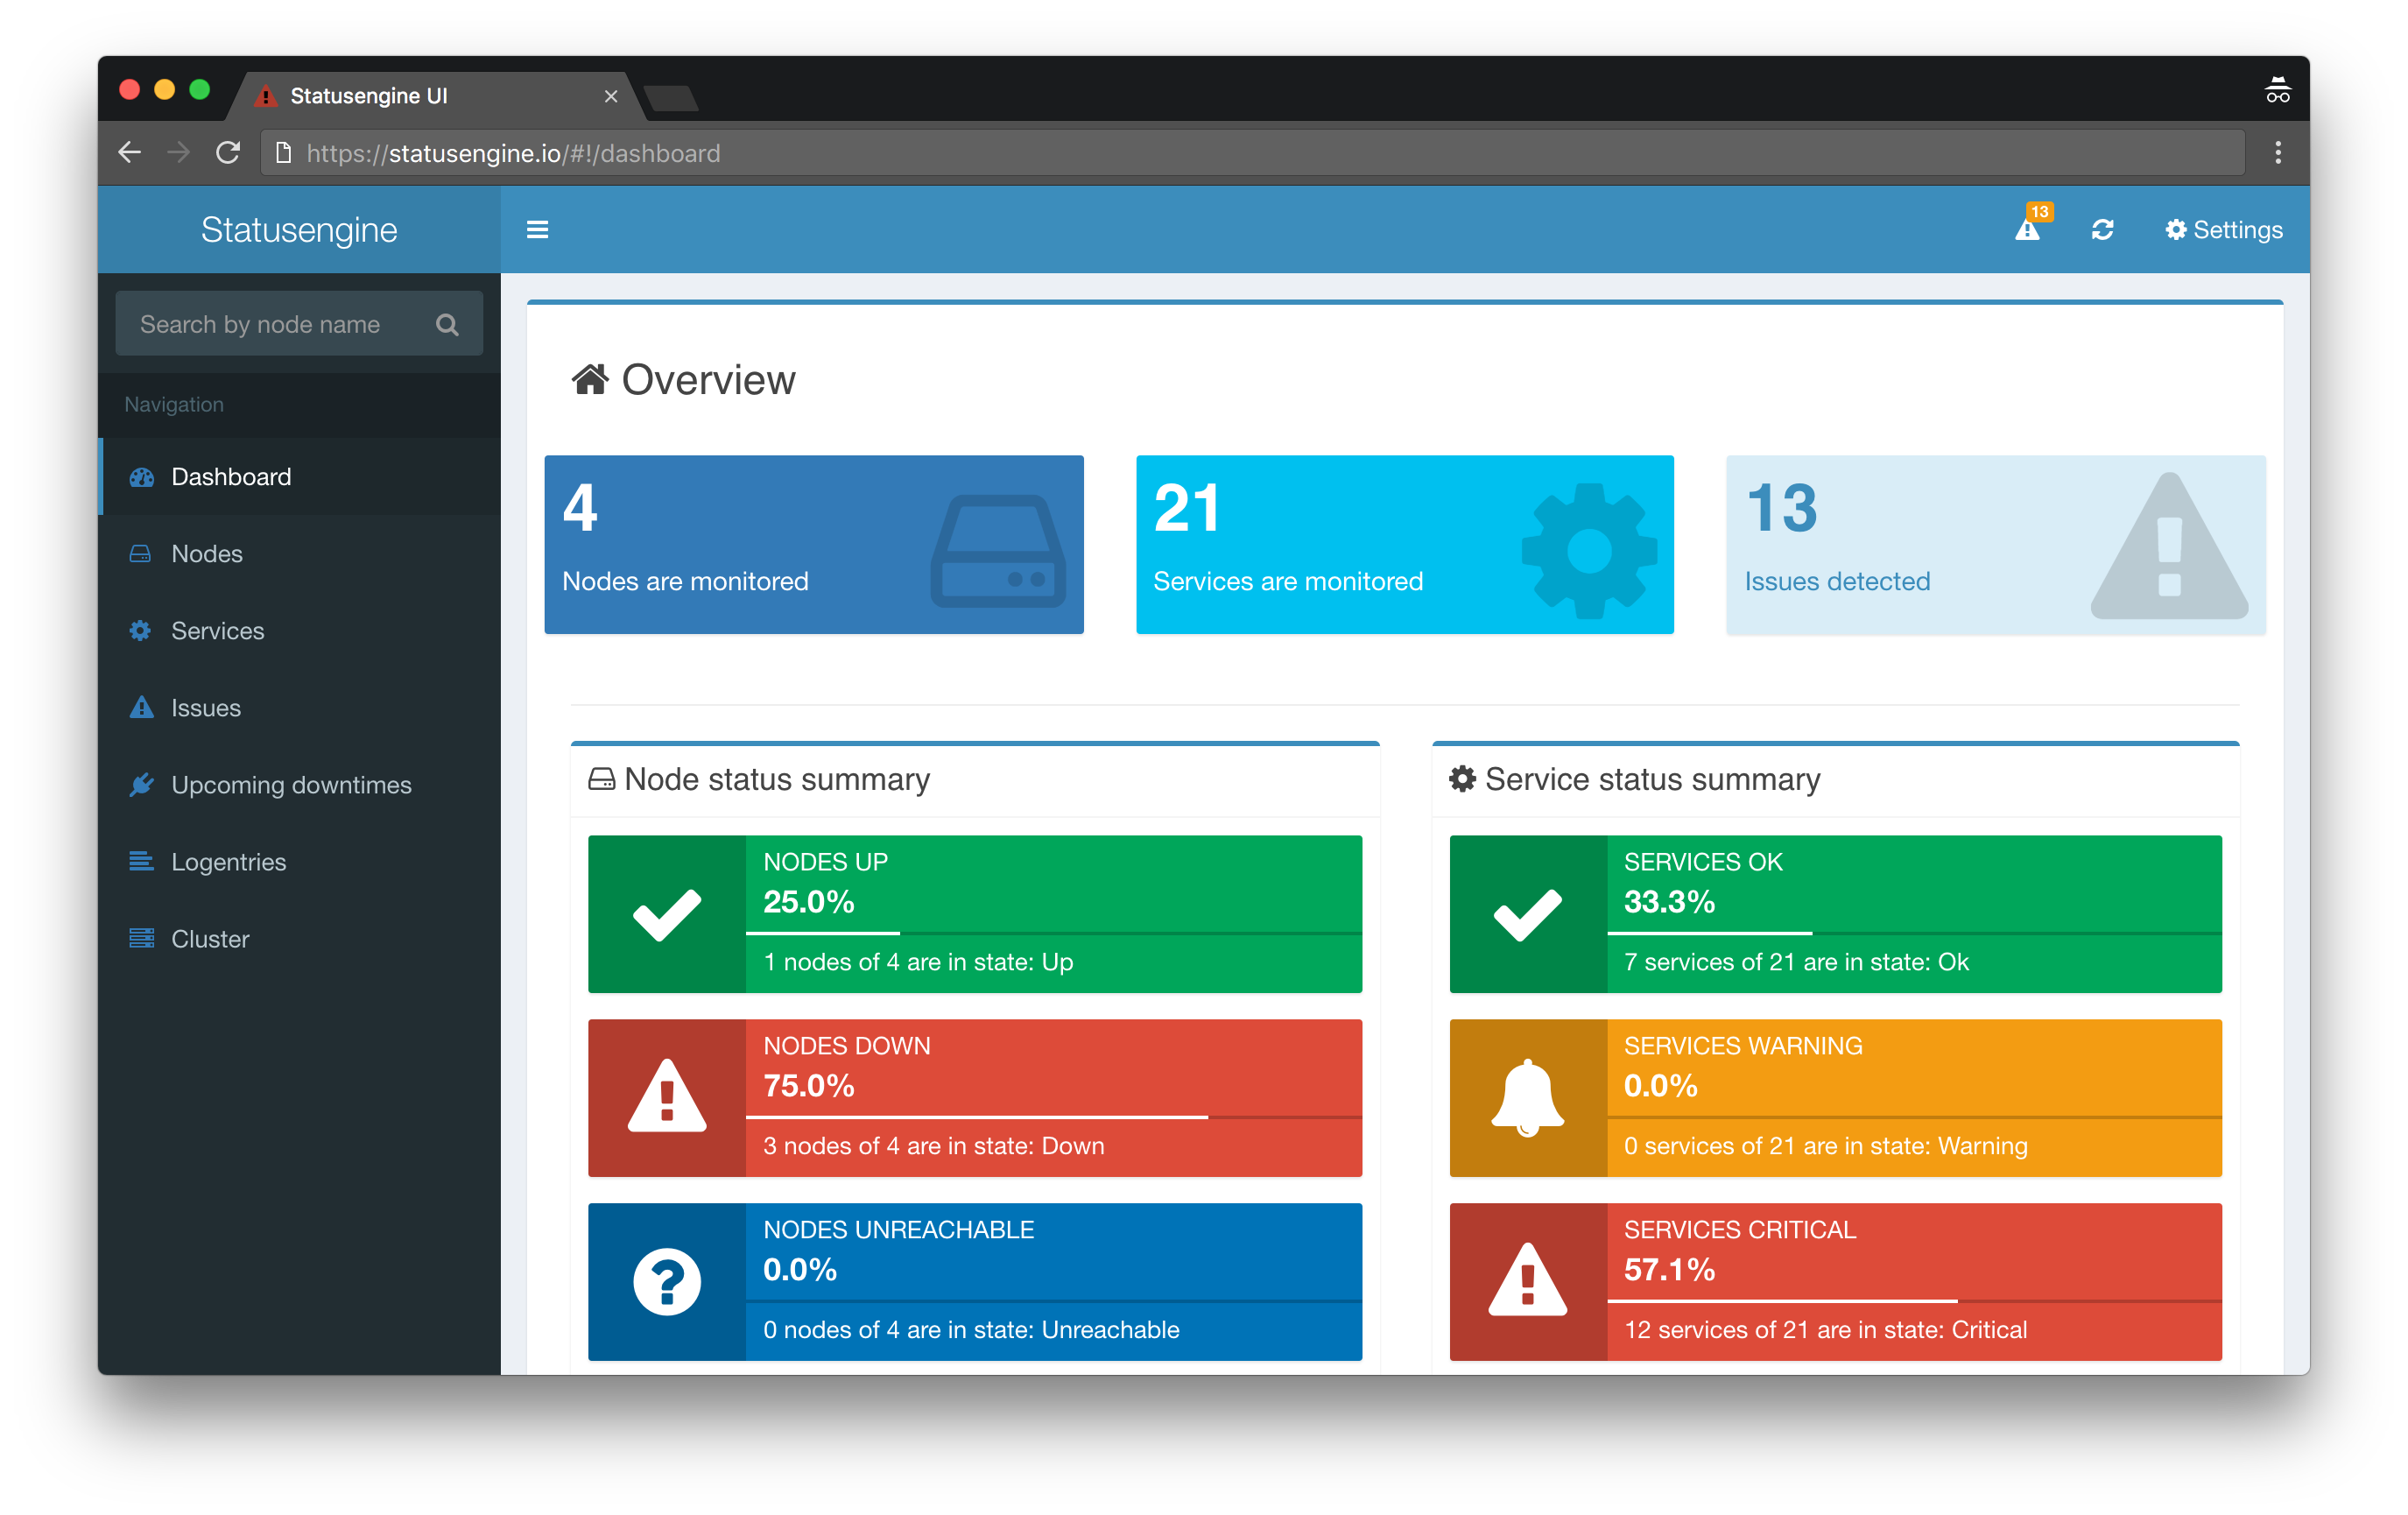Click '0 services of 21 are in state: Warning'

pyautogui.click(x=1826, y=1146)
